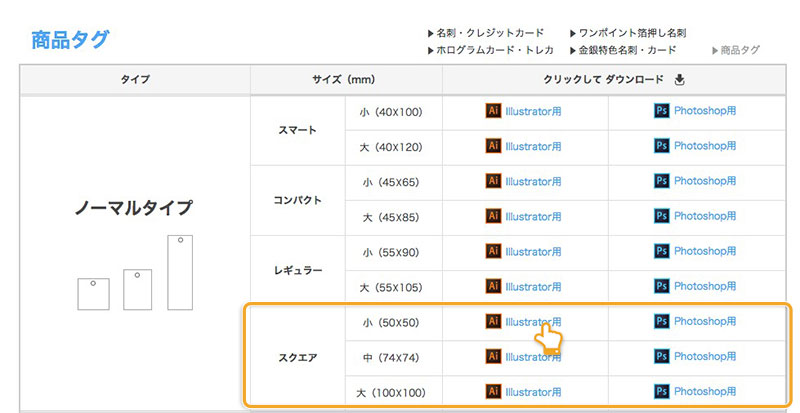Screen dimensions: 800x413
Task: Click the Ai icon in the 大(100X100) row
Action: (x=493, y=392)
